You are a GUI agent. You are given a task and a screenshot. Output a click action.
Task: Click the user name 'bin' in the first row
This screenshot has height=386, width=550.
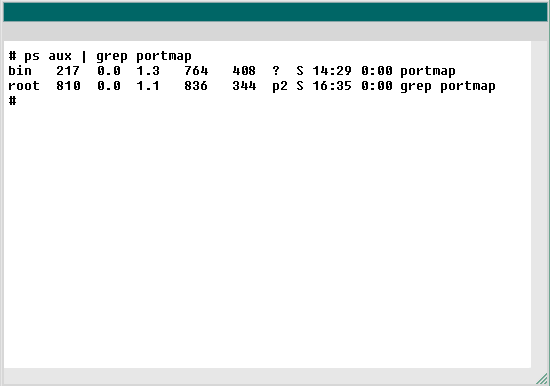click(x=20, y=71)
